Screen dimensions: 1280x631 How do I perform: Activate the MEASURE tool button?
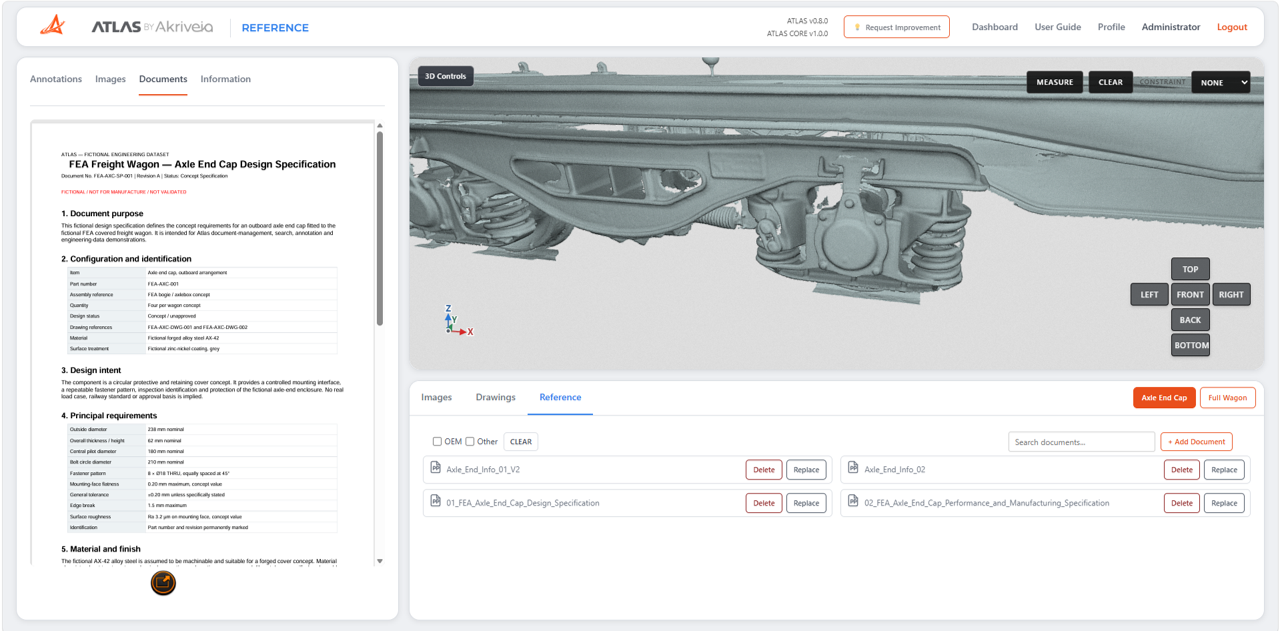pyautogui.click(x=1055, y=82)
